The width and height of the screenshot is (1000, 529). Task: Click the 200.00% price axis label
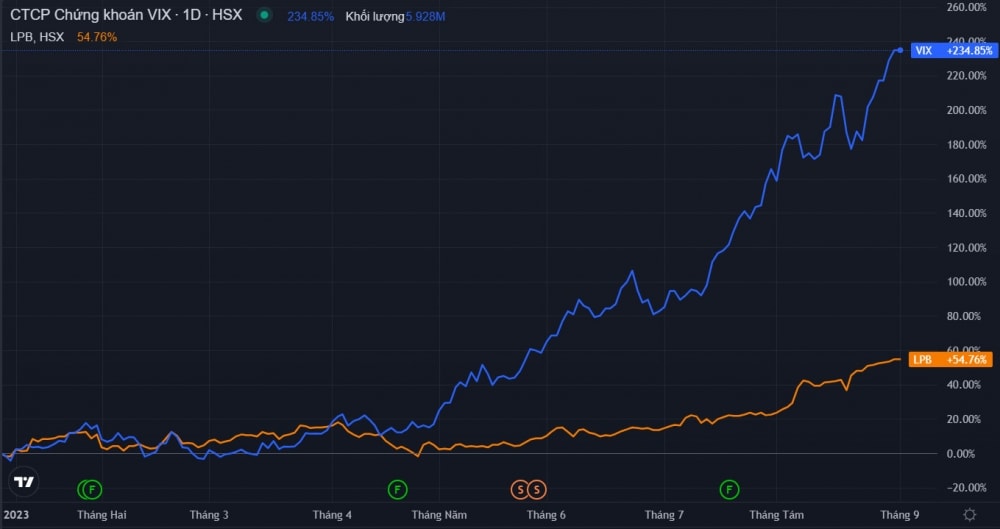[967, 110]
